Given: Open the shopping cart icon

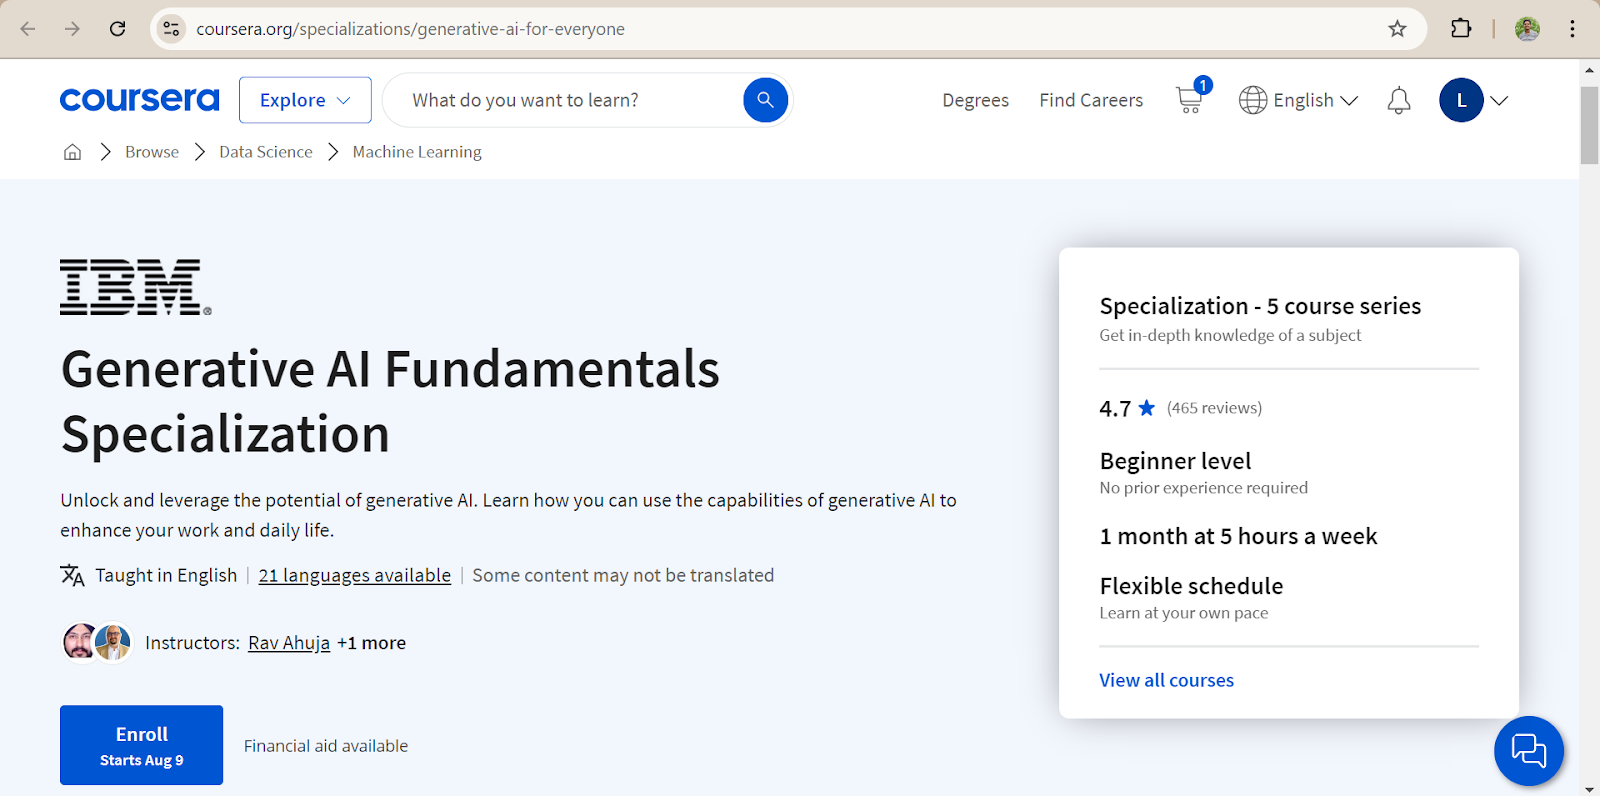Looking at the screenshot, I should pyautogui.click(x=1190, y=100).
